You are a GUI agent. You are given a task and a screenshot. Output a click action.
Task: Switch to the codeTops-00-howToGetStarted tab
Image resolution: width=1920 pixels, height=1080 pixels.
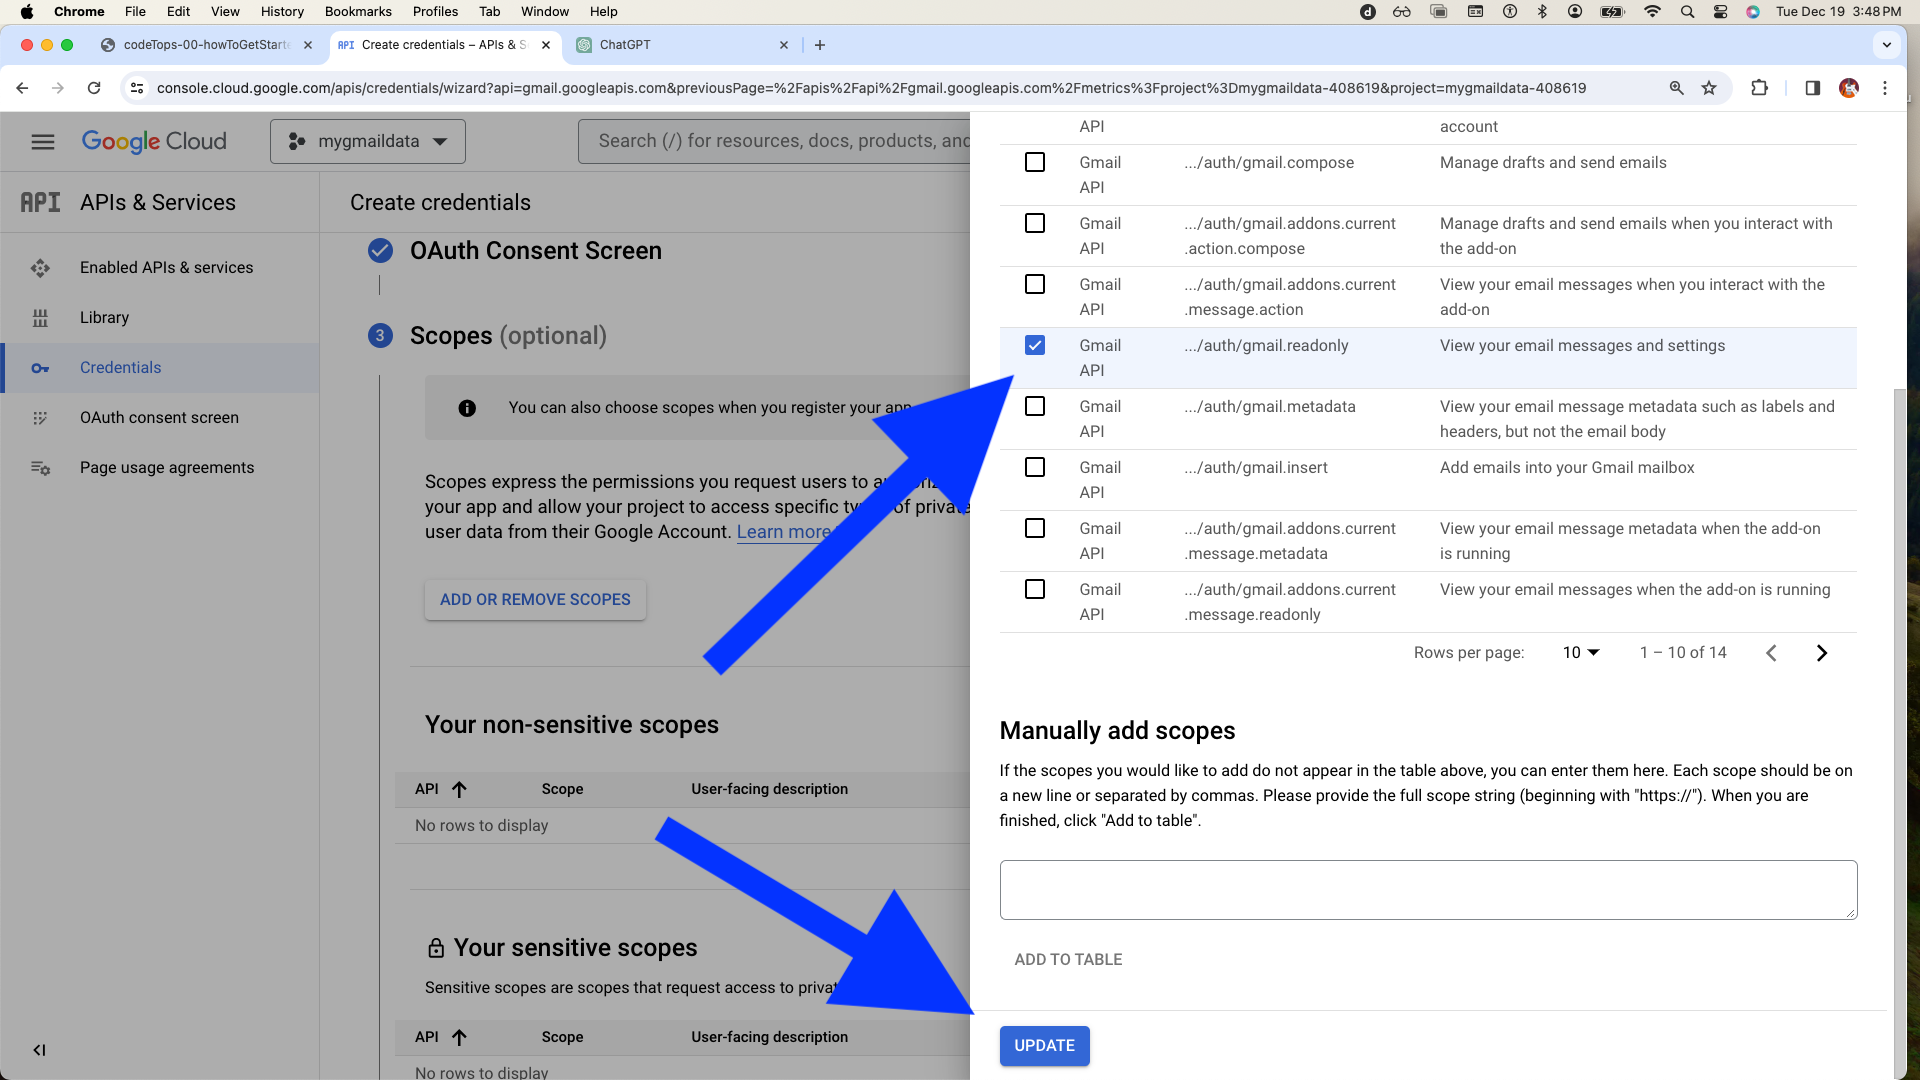(x=205, y=45)
